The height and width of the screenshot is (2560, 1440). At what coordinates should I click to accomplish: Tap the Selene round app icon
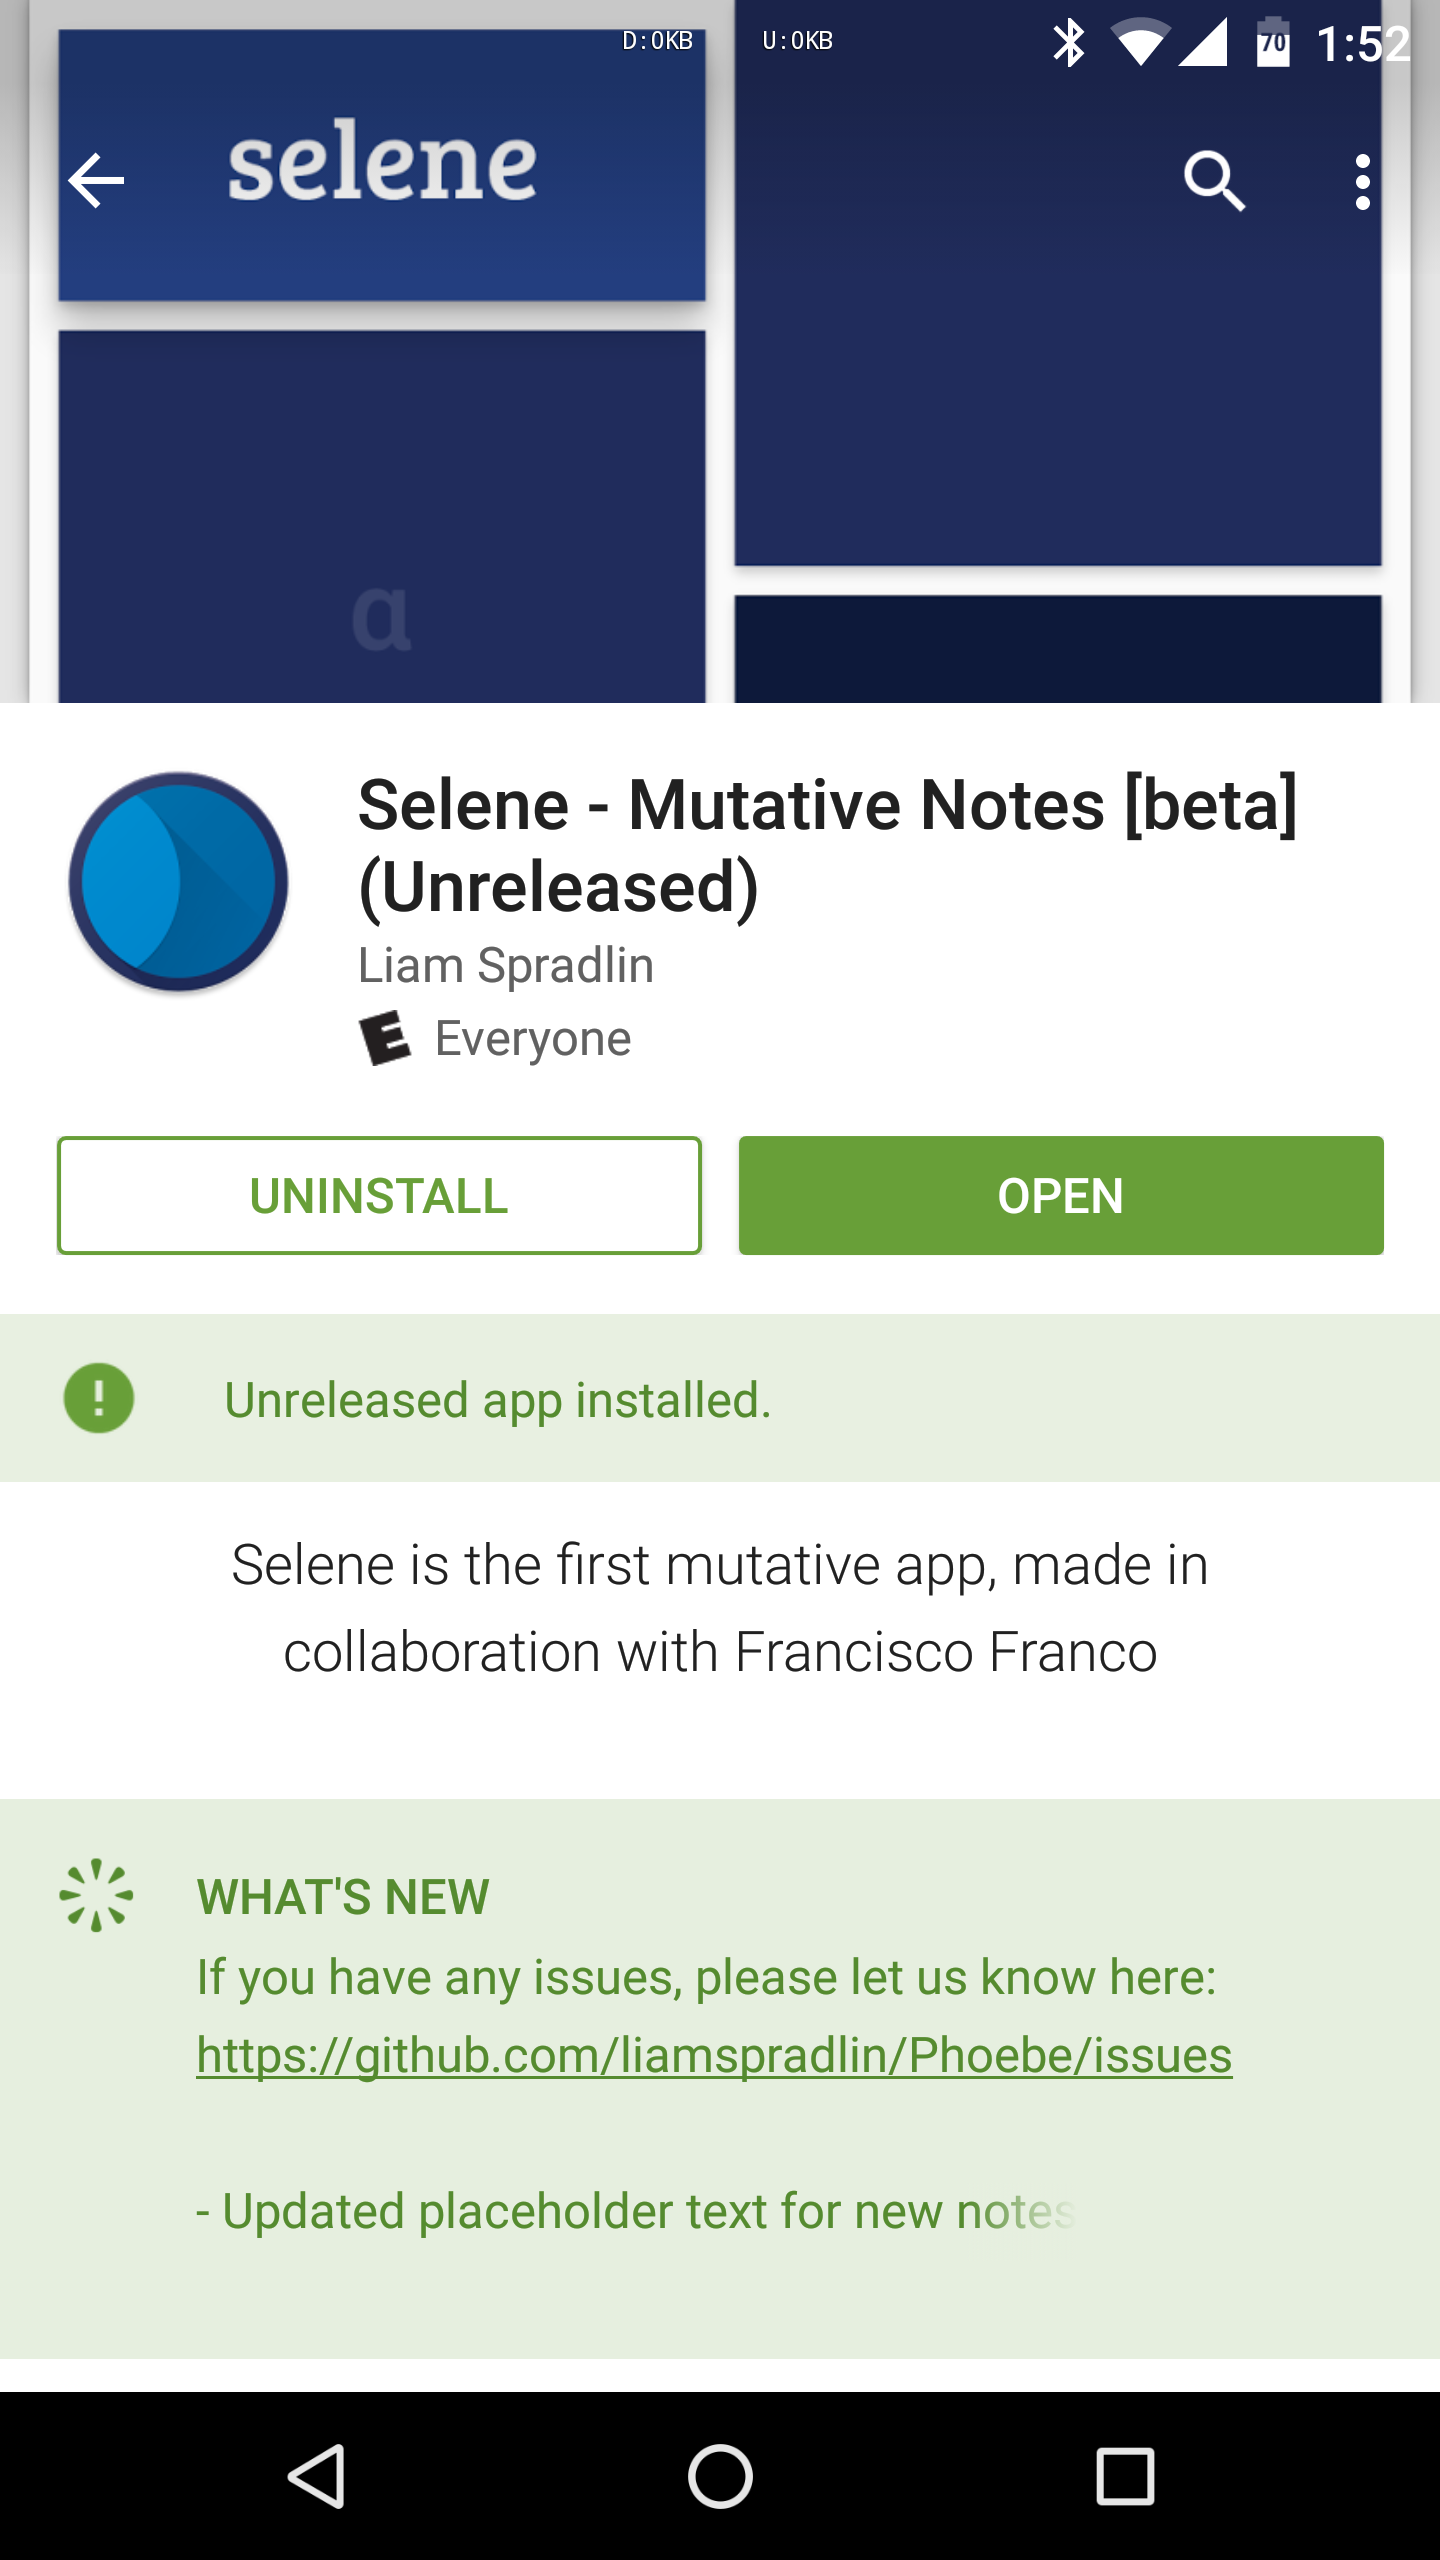click(179, 882)
